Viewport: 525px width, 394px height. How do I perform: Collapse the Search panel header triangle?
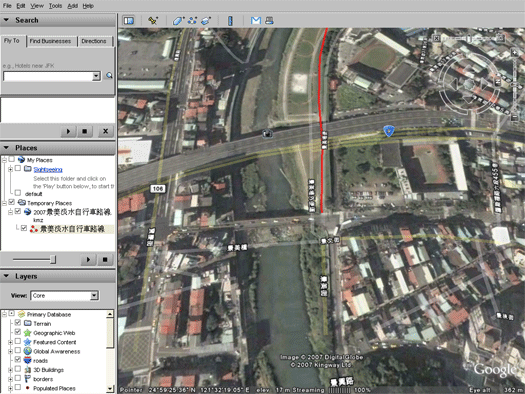coord(6,20)
